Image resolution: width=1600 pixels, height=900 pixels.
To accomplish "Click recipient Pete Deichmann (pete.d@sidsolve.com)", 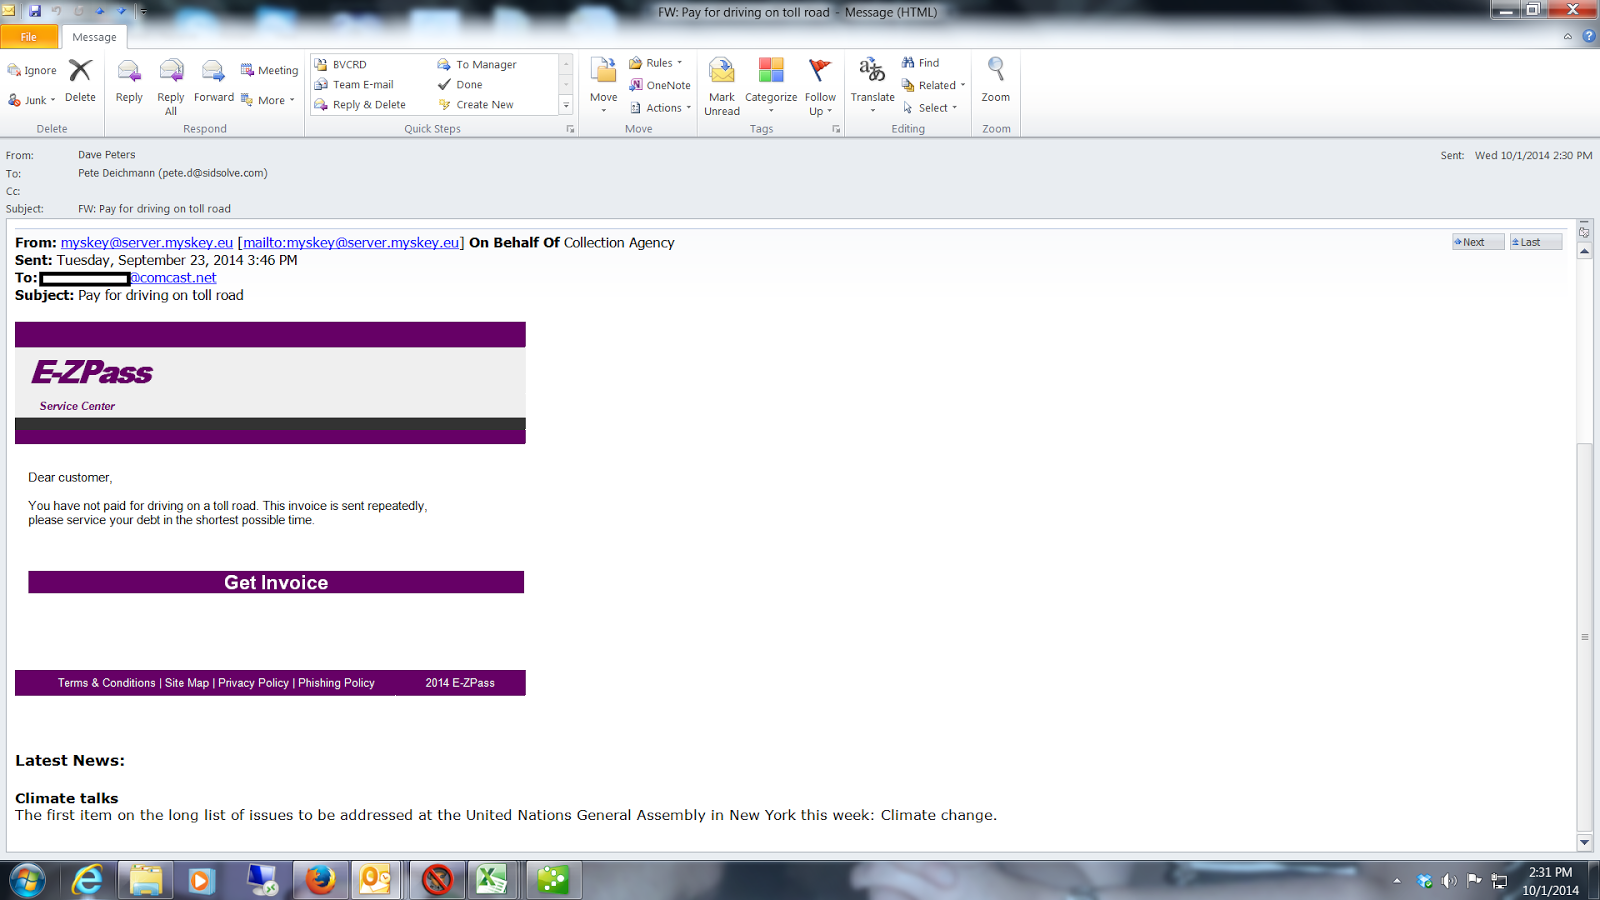I will (x=173, y=173).
